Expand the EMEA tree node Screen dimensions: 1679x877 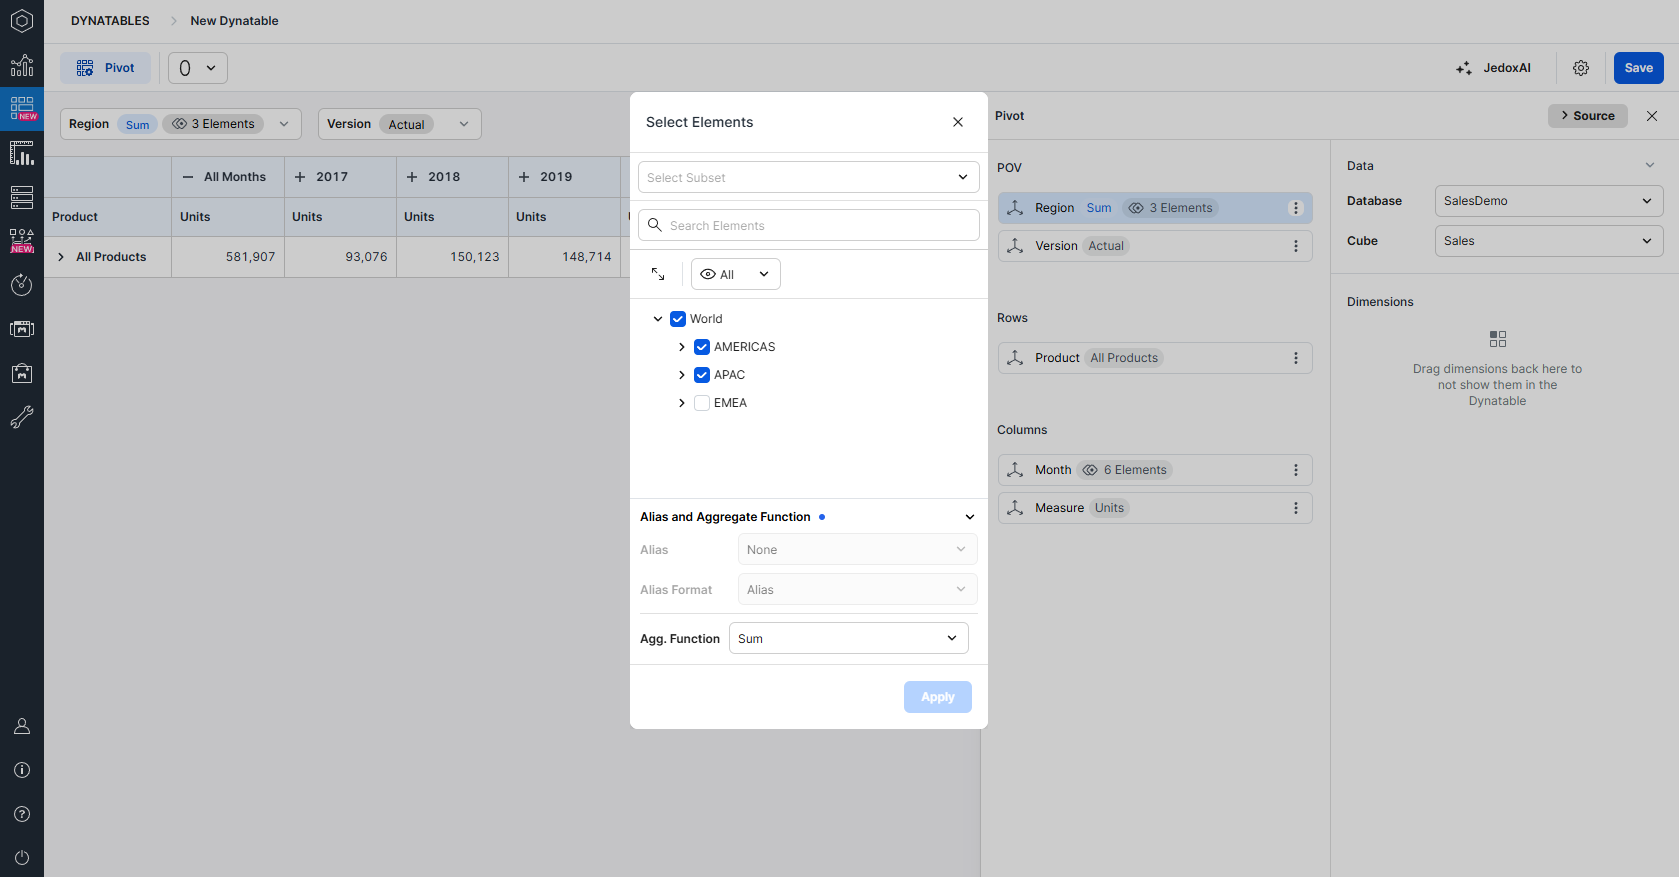[x=682, y=403]
